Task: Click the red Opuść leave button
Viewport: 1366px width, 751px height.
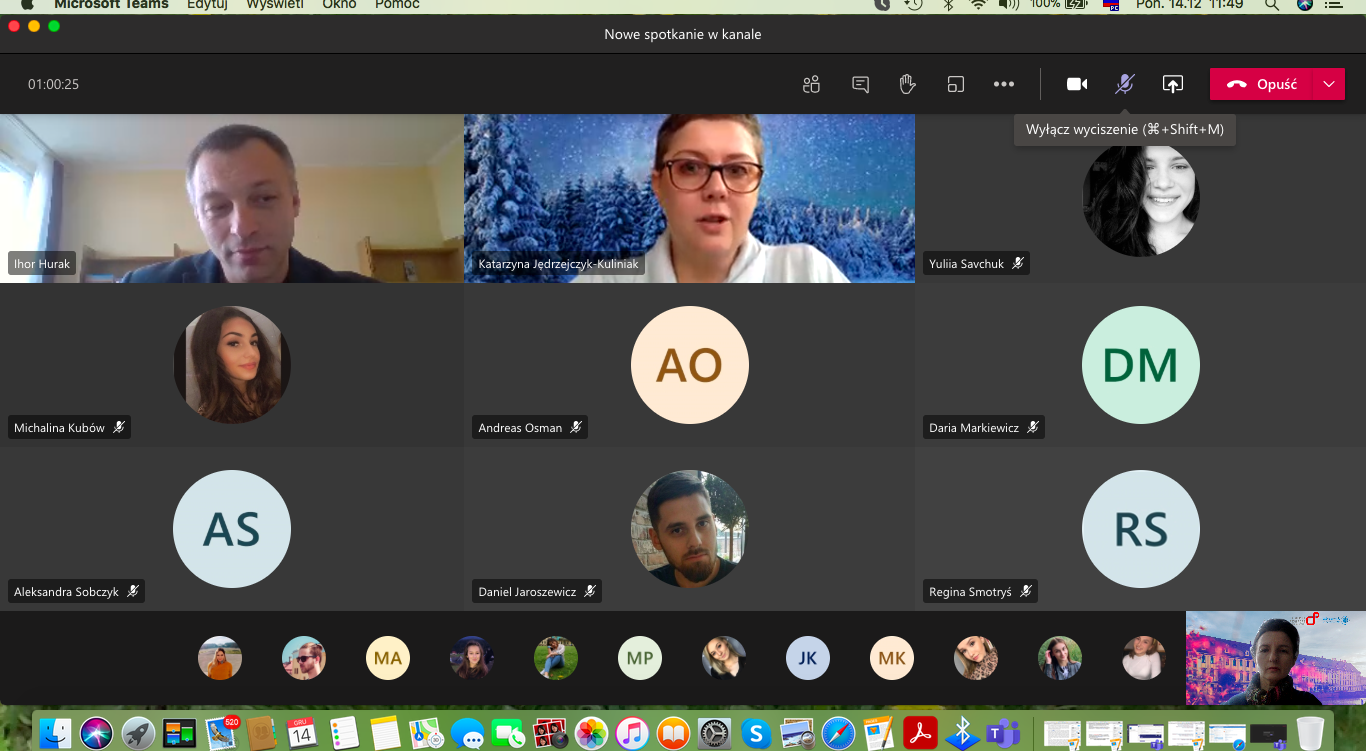Action: [x=1263, y=84]
